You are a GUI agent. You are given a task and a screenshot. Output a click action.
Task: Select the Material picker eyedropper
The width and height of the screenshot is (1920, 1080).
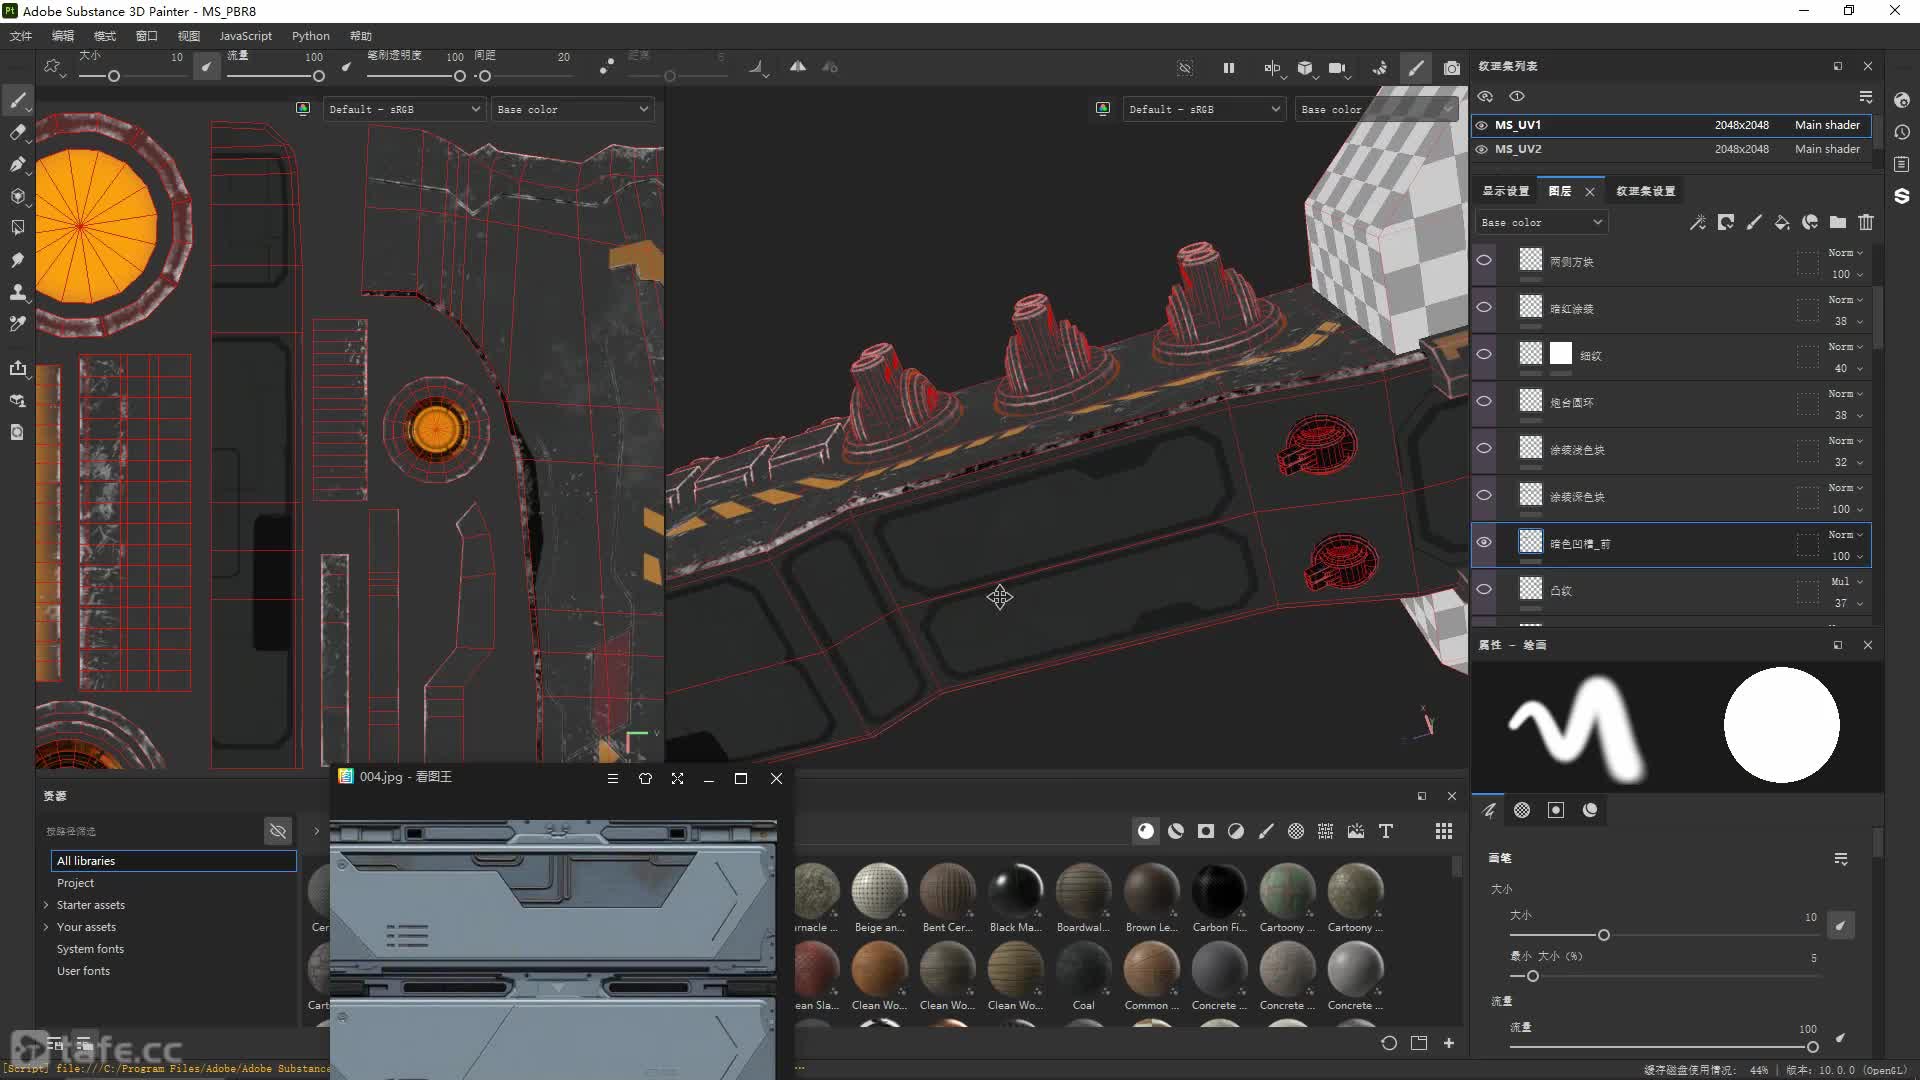pyautogui.click(x=17, y=324)
